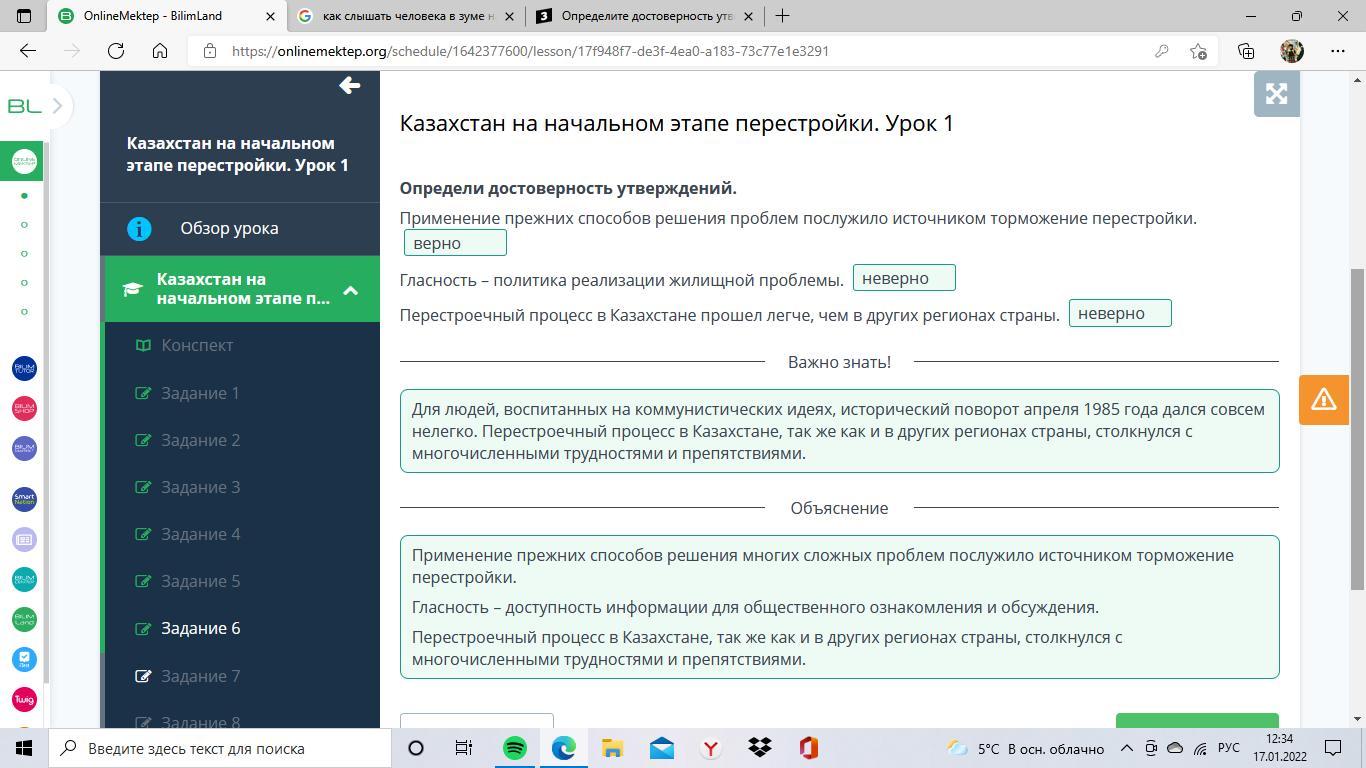This screenshot has height=768, width=1366.
Task: Open Задание 7 in lesson list
Action: [x=200, y=676]
